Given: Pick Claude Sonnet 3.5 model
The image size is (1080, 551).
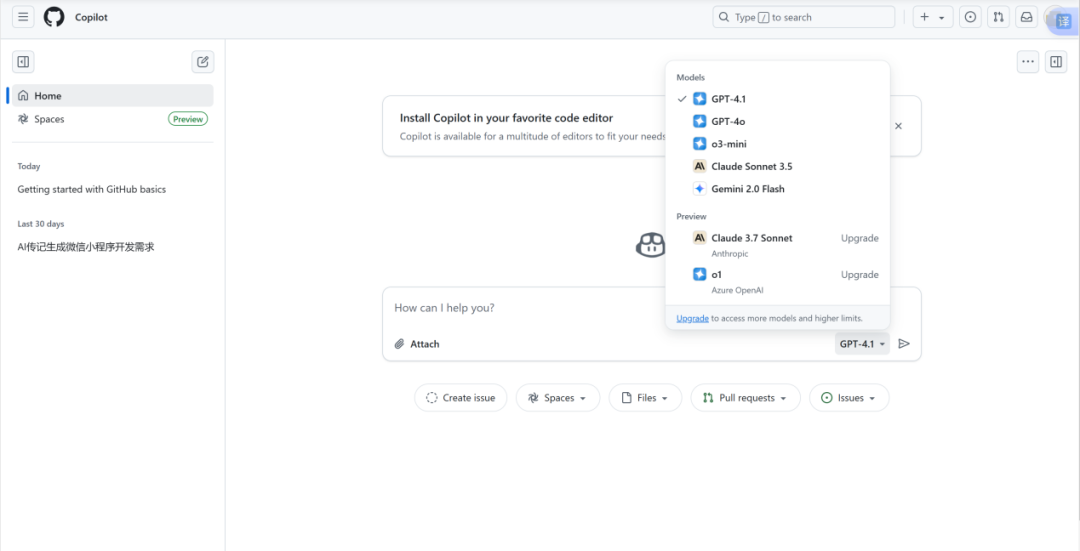Looking at the screenshot, I should [778, 166].
